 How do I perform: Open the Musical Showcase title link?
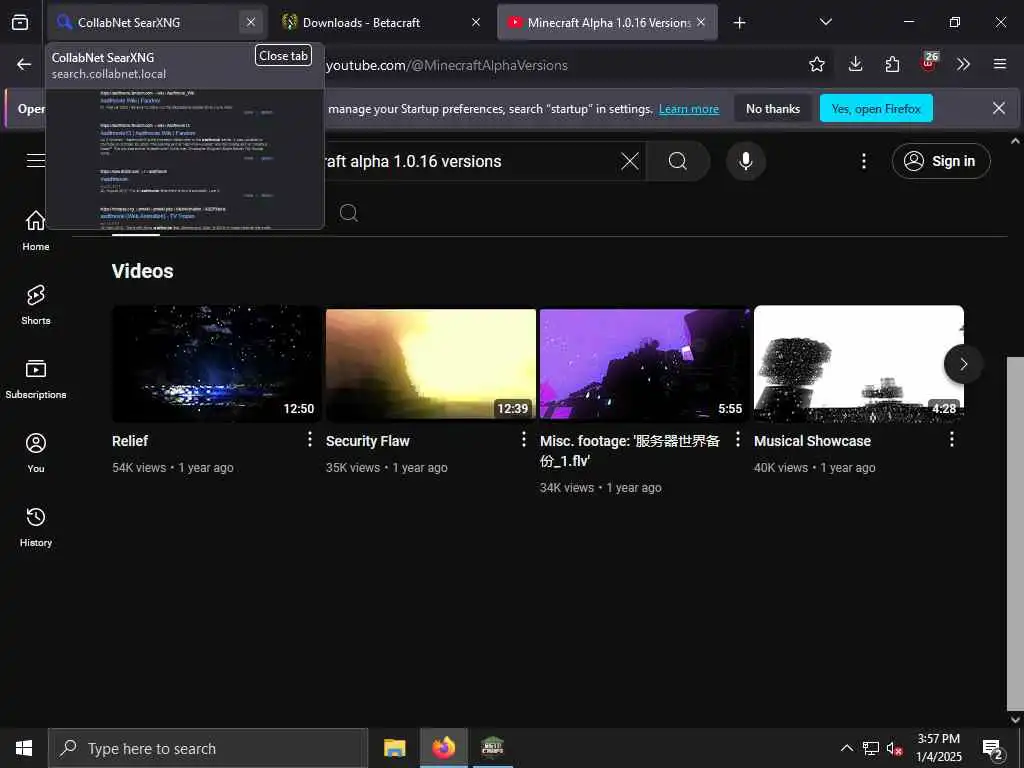[x=812, y=441]
